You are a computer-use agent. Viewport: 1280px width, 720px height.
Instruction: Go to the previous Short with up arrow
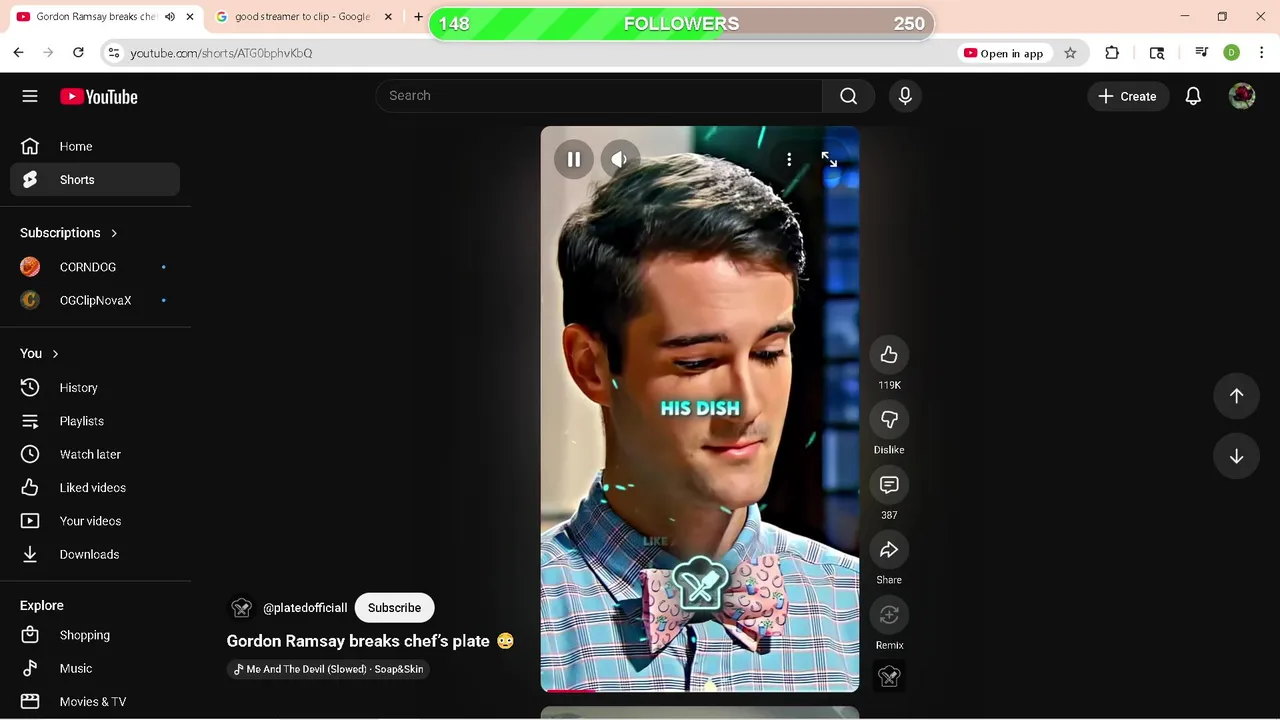[1236, 396]
